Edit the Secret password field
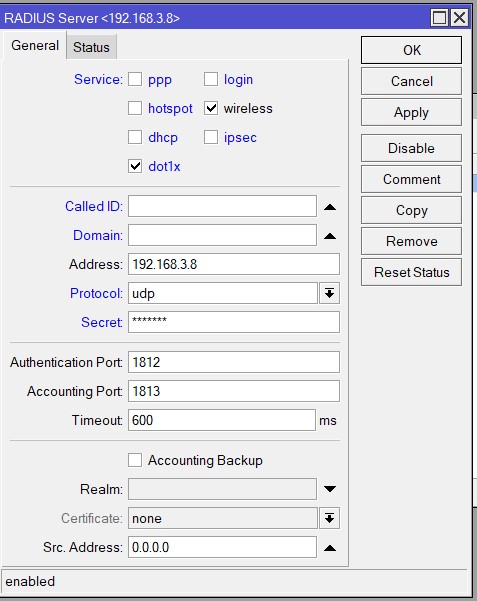This screenshot has width=477, height=601. coord(234,322)
